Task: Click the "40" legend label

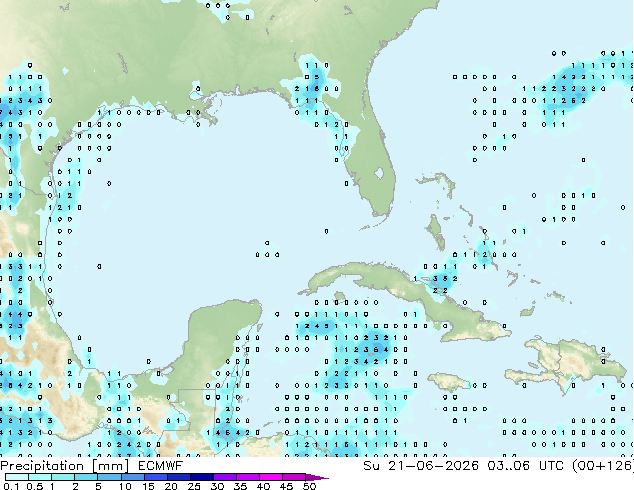Action: [x=263, y=486]
